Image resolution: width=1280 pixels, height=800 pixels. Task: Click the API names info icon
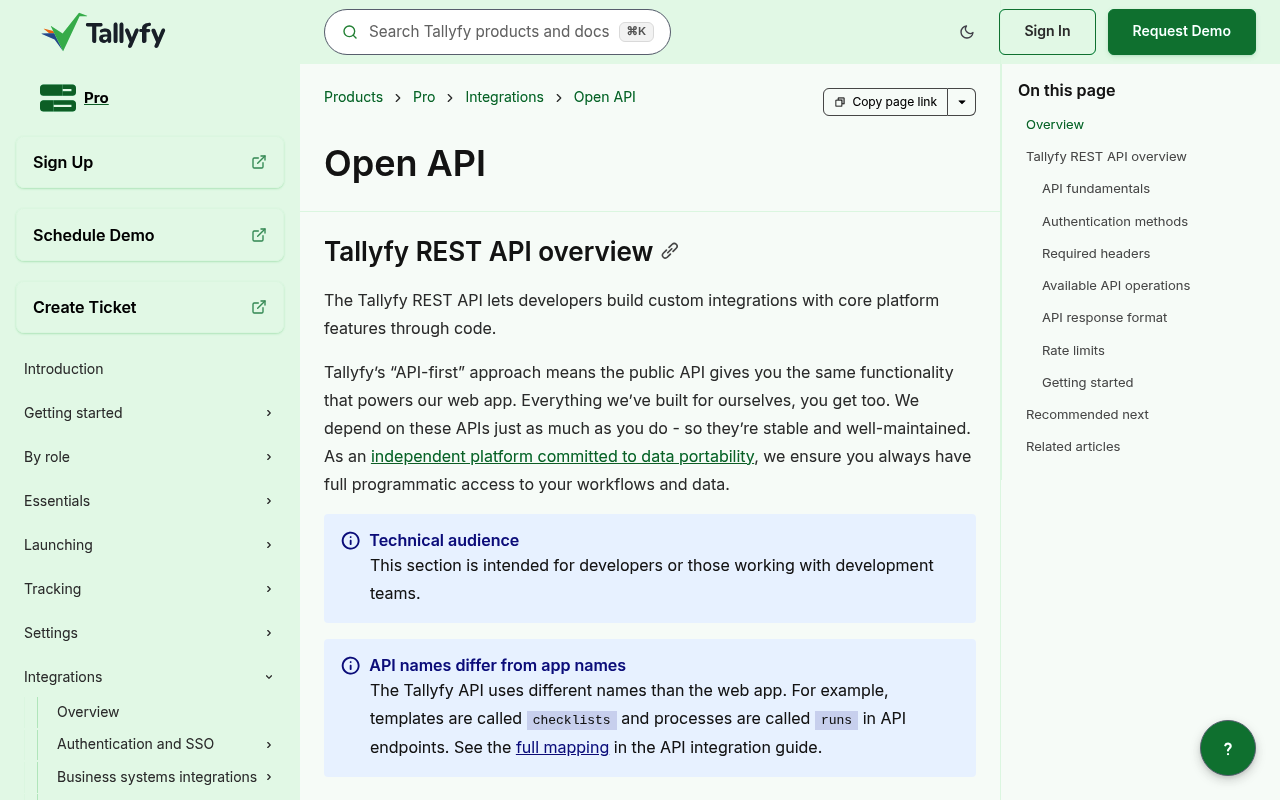coord(351,666)
